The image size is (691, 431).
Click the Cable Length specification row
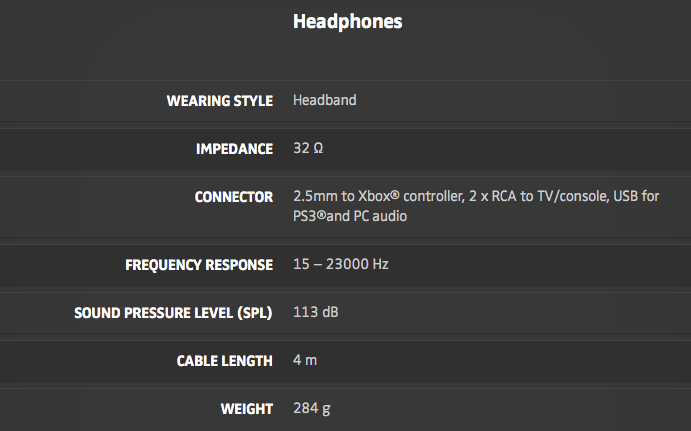(500, 360)
